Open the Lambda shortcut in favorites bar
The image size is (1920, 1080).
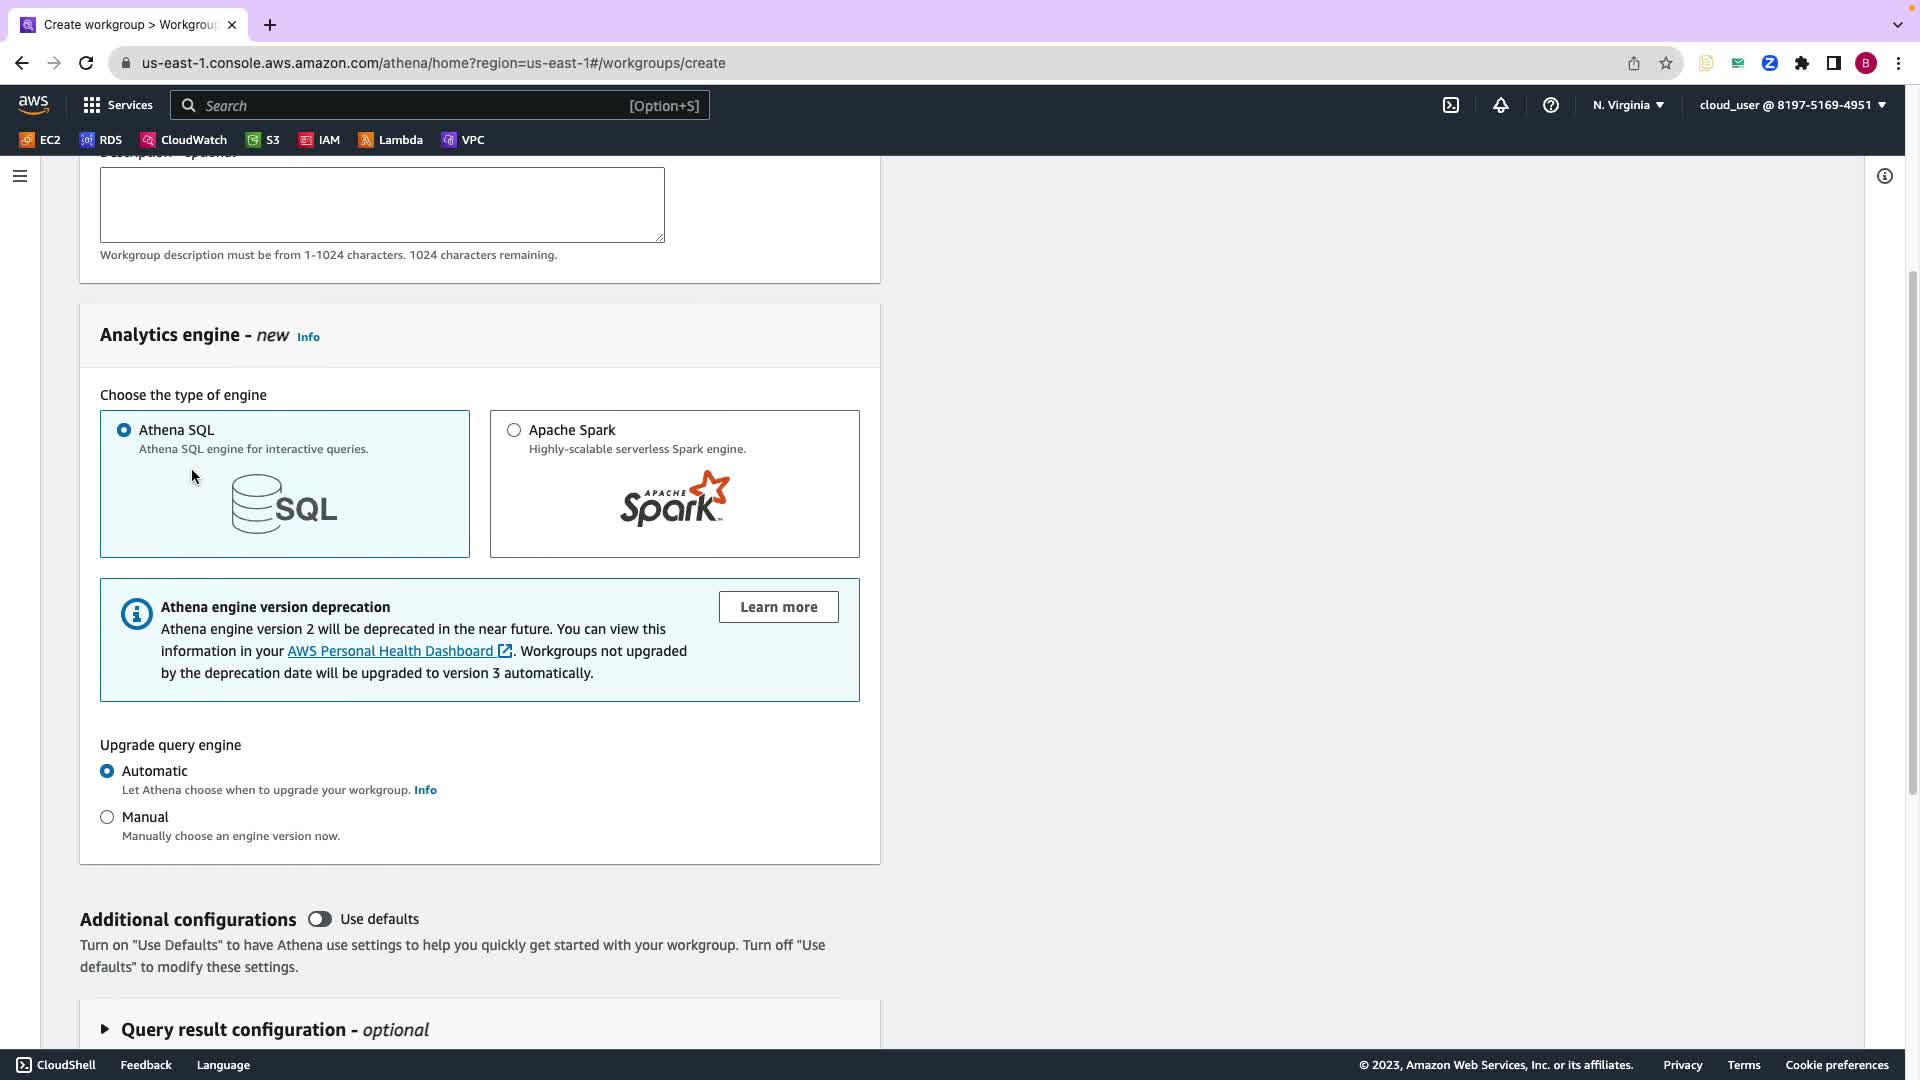(x=391, y=140)
